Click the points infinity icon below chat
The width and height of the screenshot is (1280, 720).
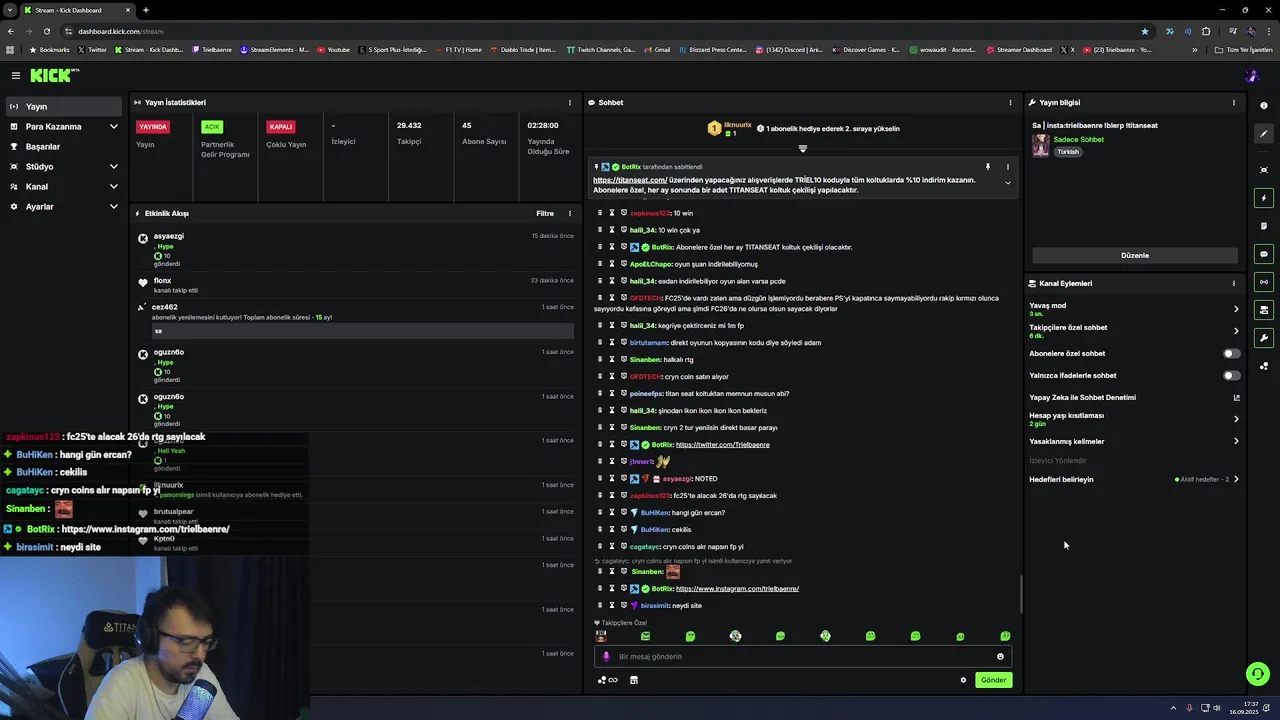point(607,680)
